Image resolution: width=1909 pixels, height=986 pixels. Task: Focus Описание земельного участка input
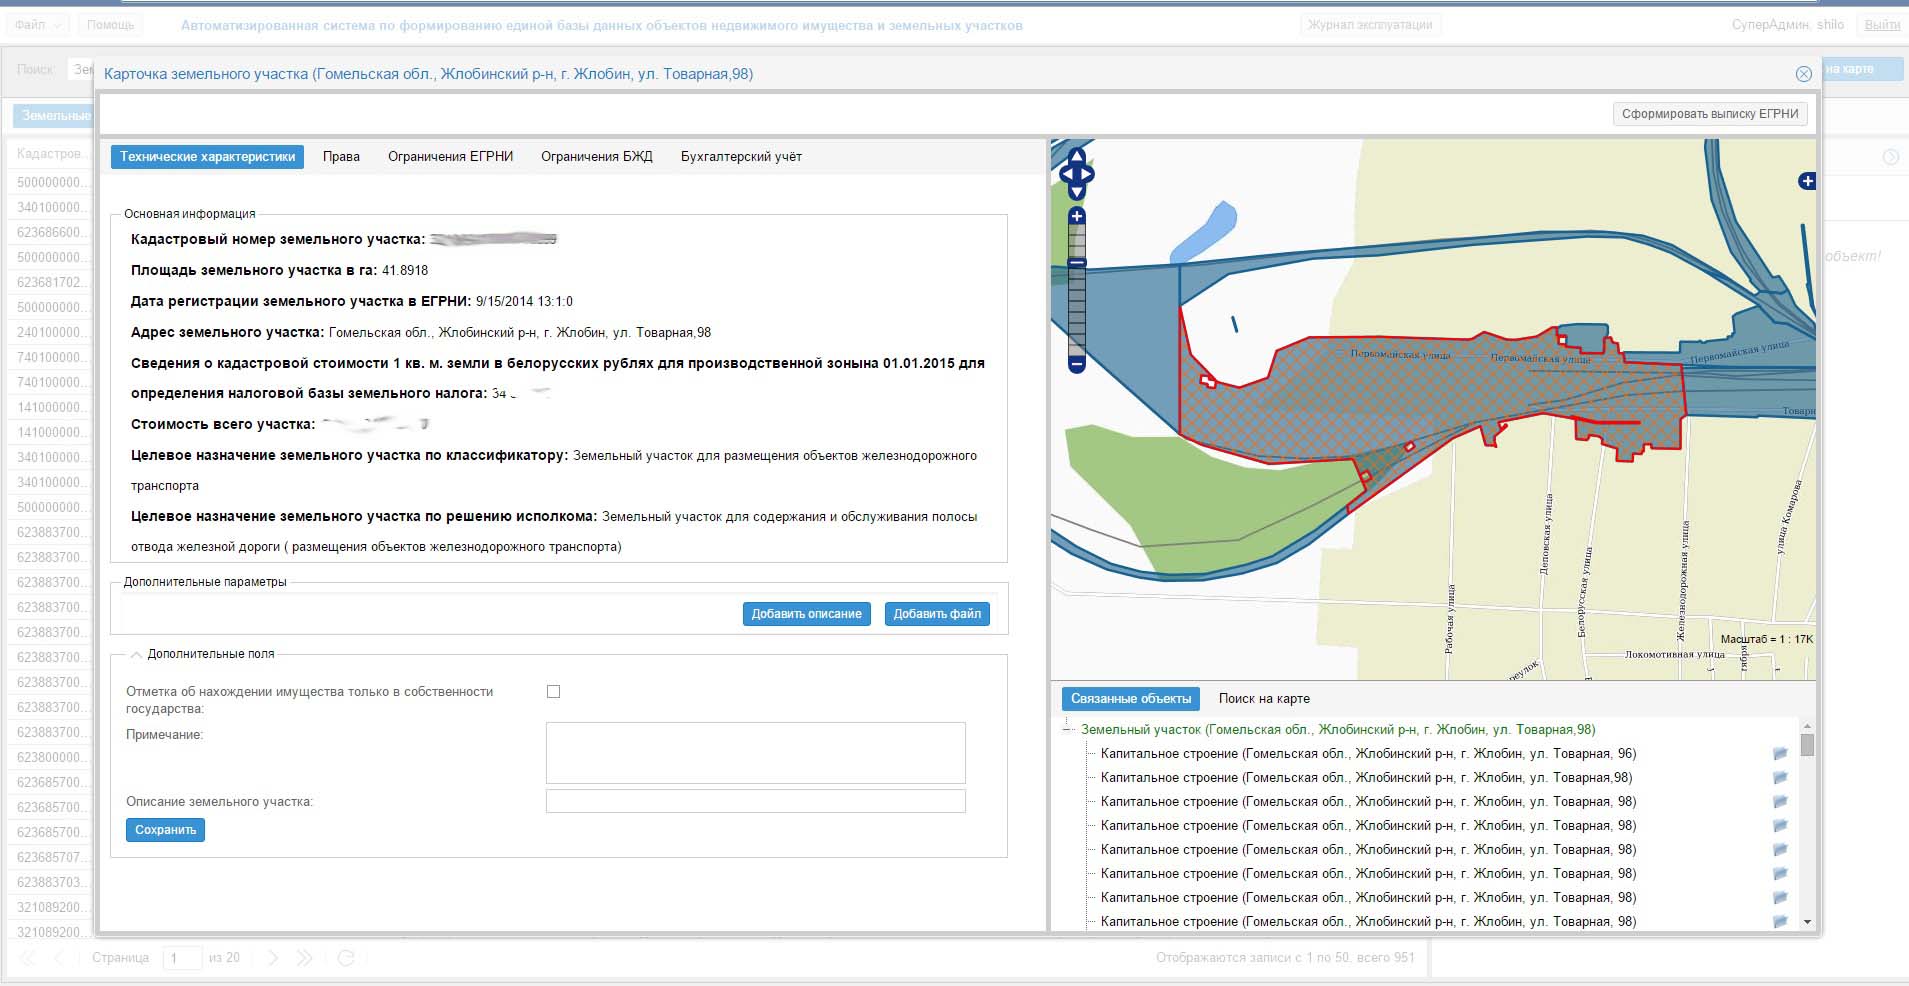coord(755,801)
